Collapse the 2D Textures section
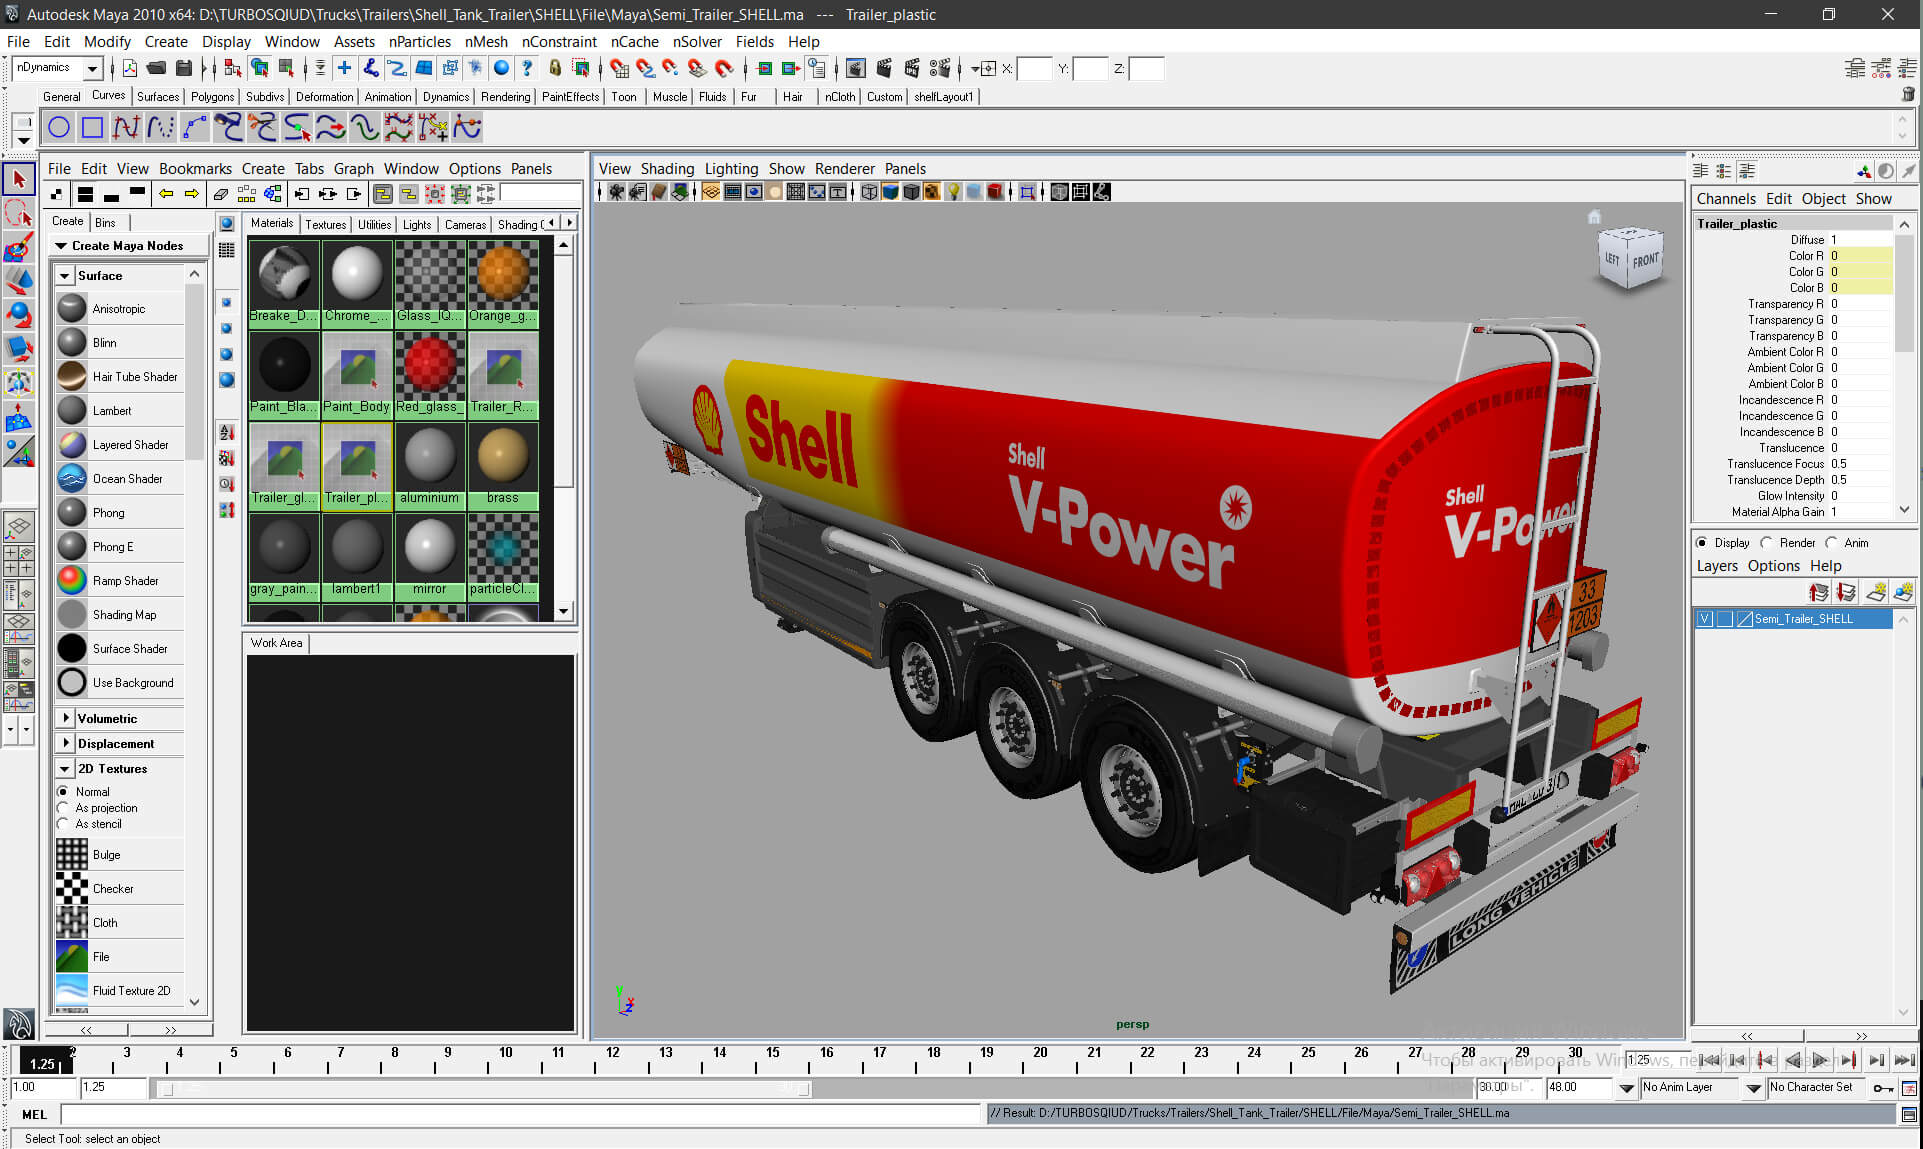The width and height of the screenshot is (1923, 1149). pyautogui.click(x=65, y=768)
